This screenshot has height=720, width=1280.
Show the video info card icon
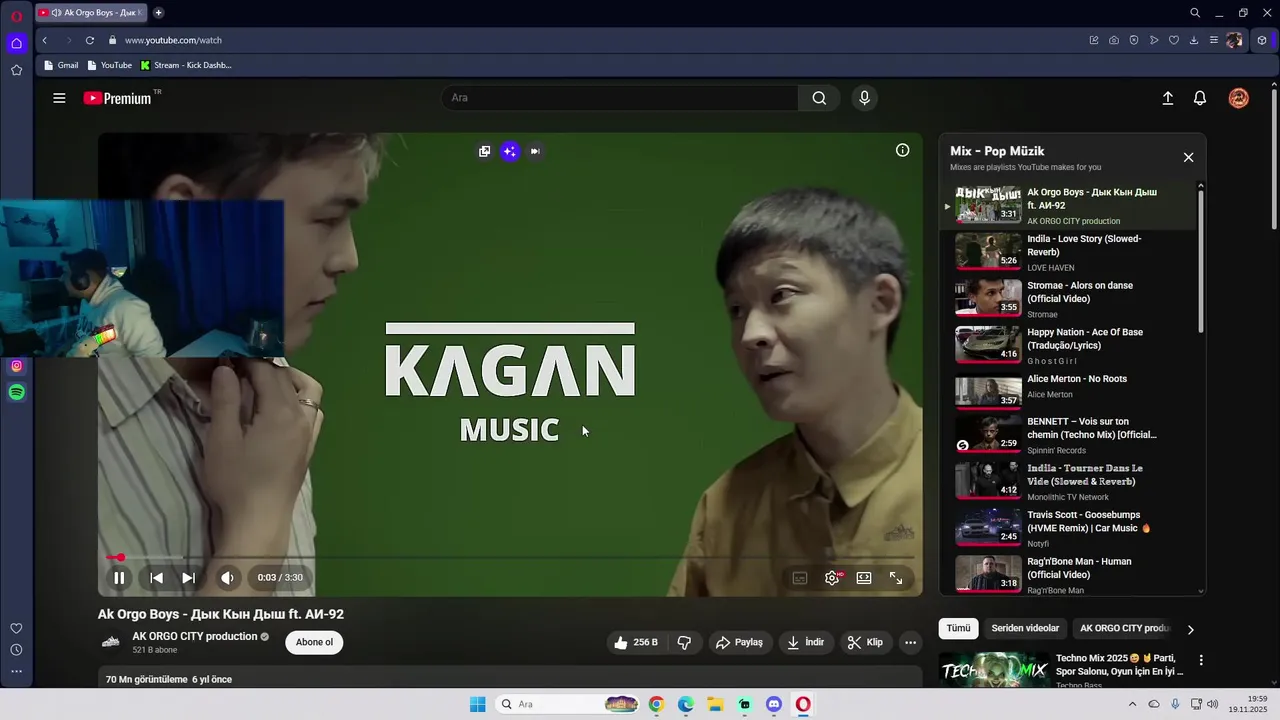click(902, 150)
